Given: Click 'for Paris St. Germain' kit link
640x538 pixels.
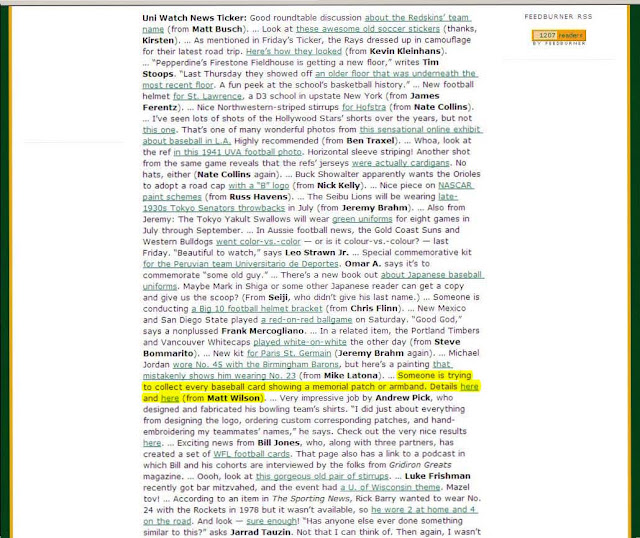Looking at the screenshot, I should click(289, 353).
